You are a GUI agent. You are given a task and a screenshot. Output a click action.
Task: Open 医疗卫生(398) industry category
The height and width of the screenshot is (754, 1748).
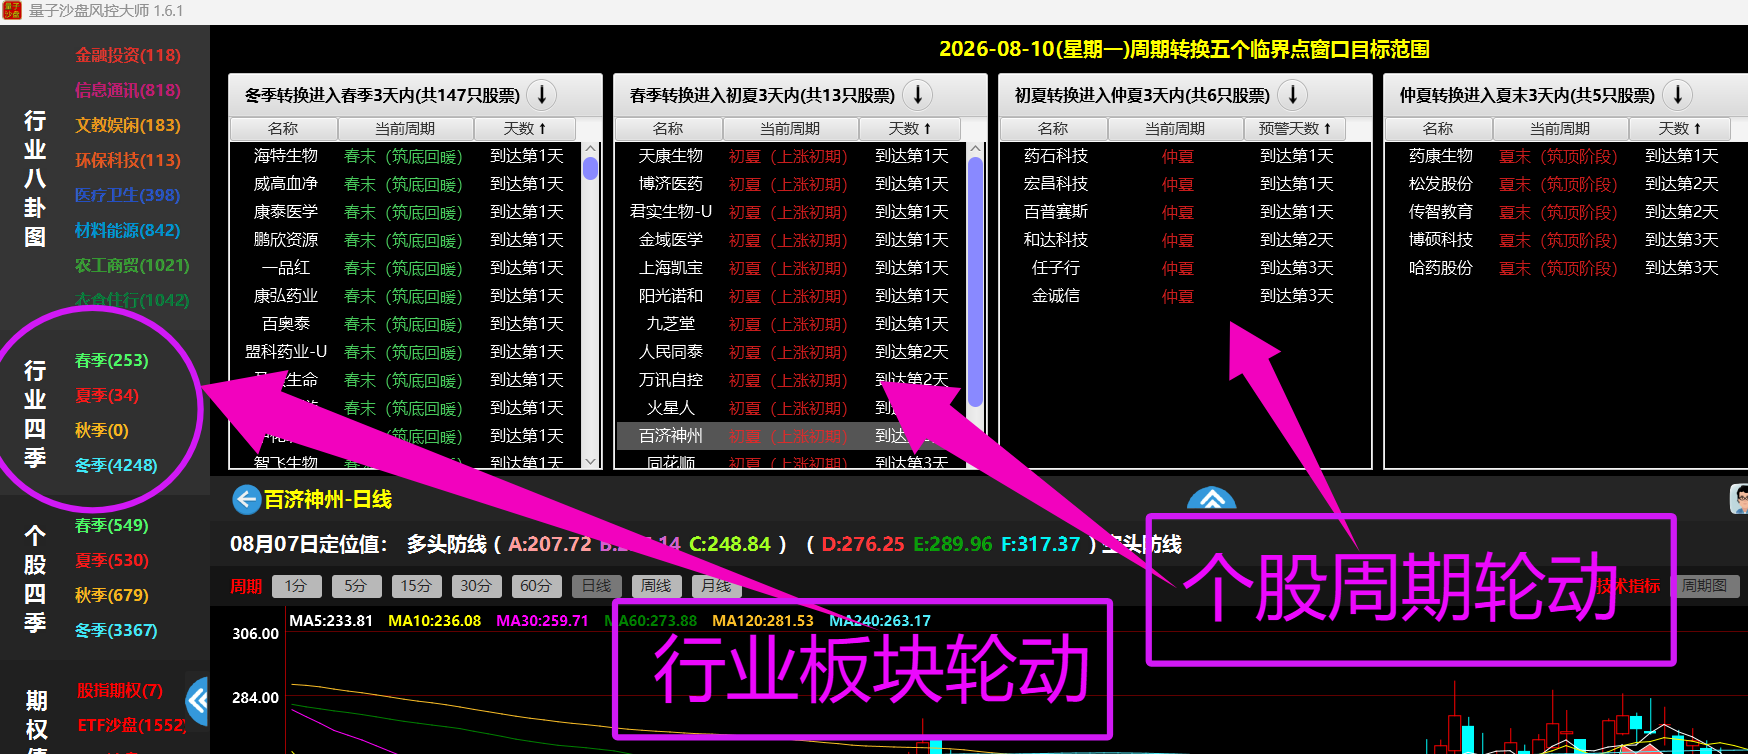tap(127, 195)
